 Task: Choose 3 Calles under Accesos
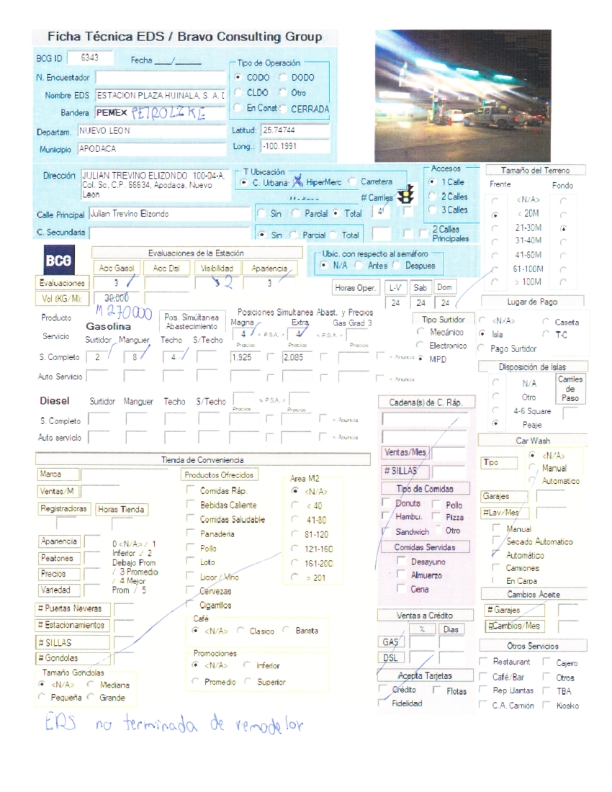[432, 209]
